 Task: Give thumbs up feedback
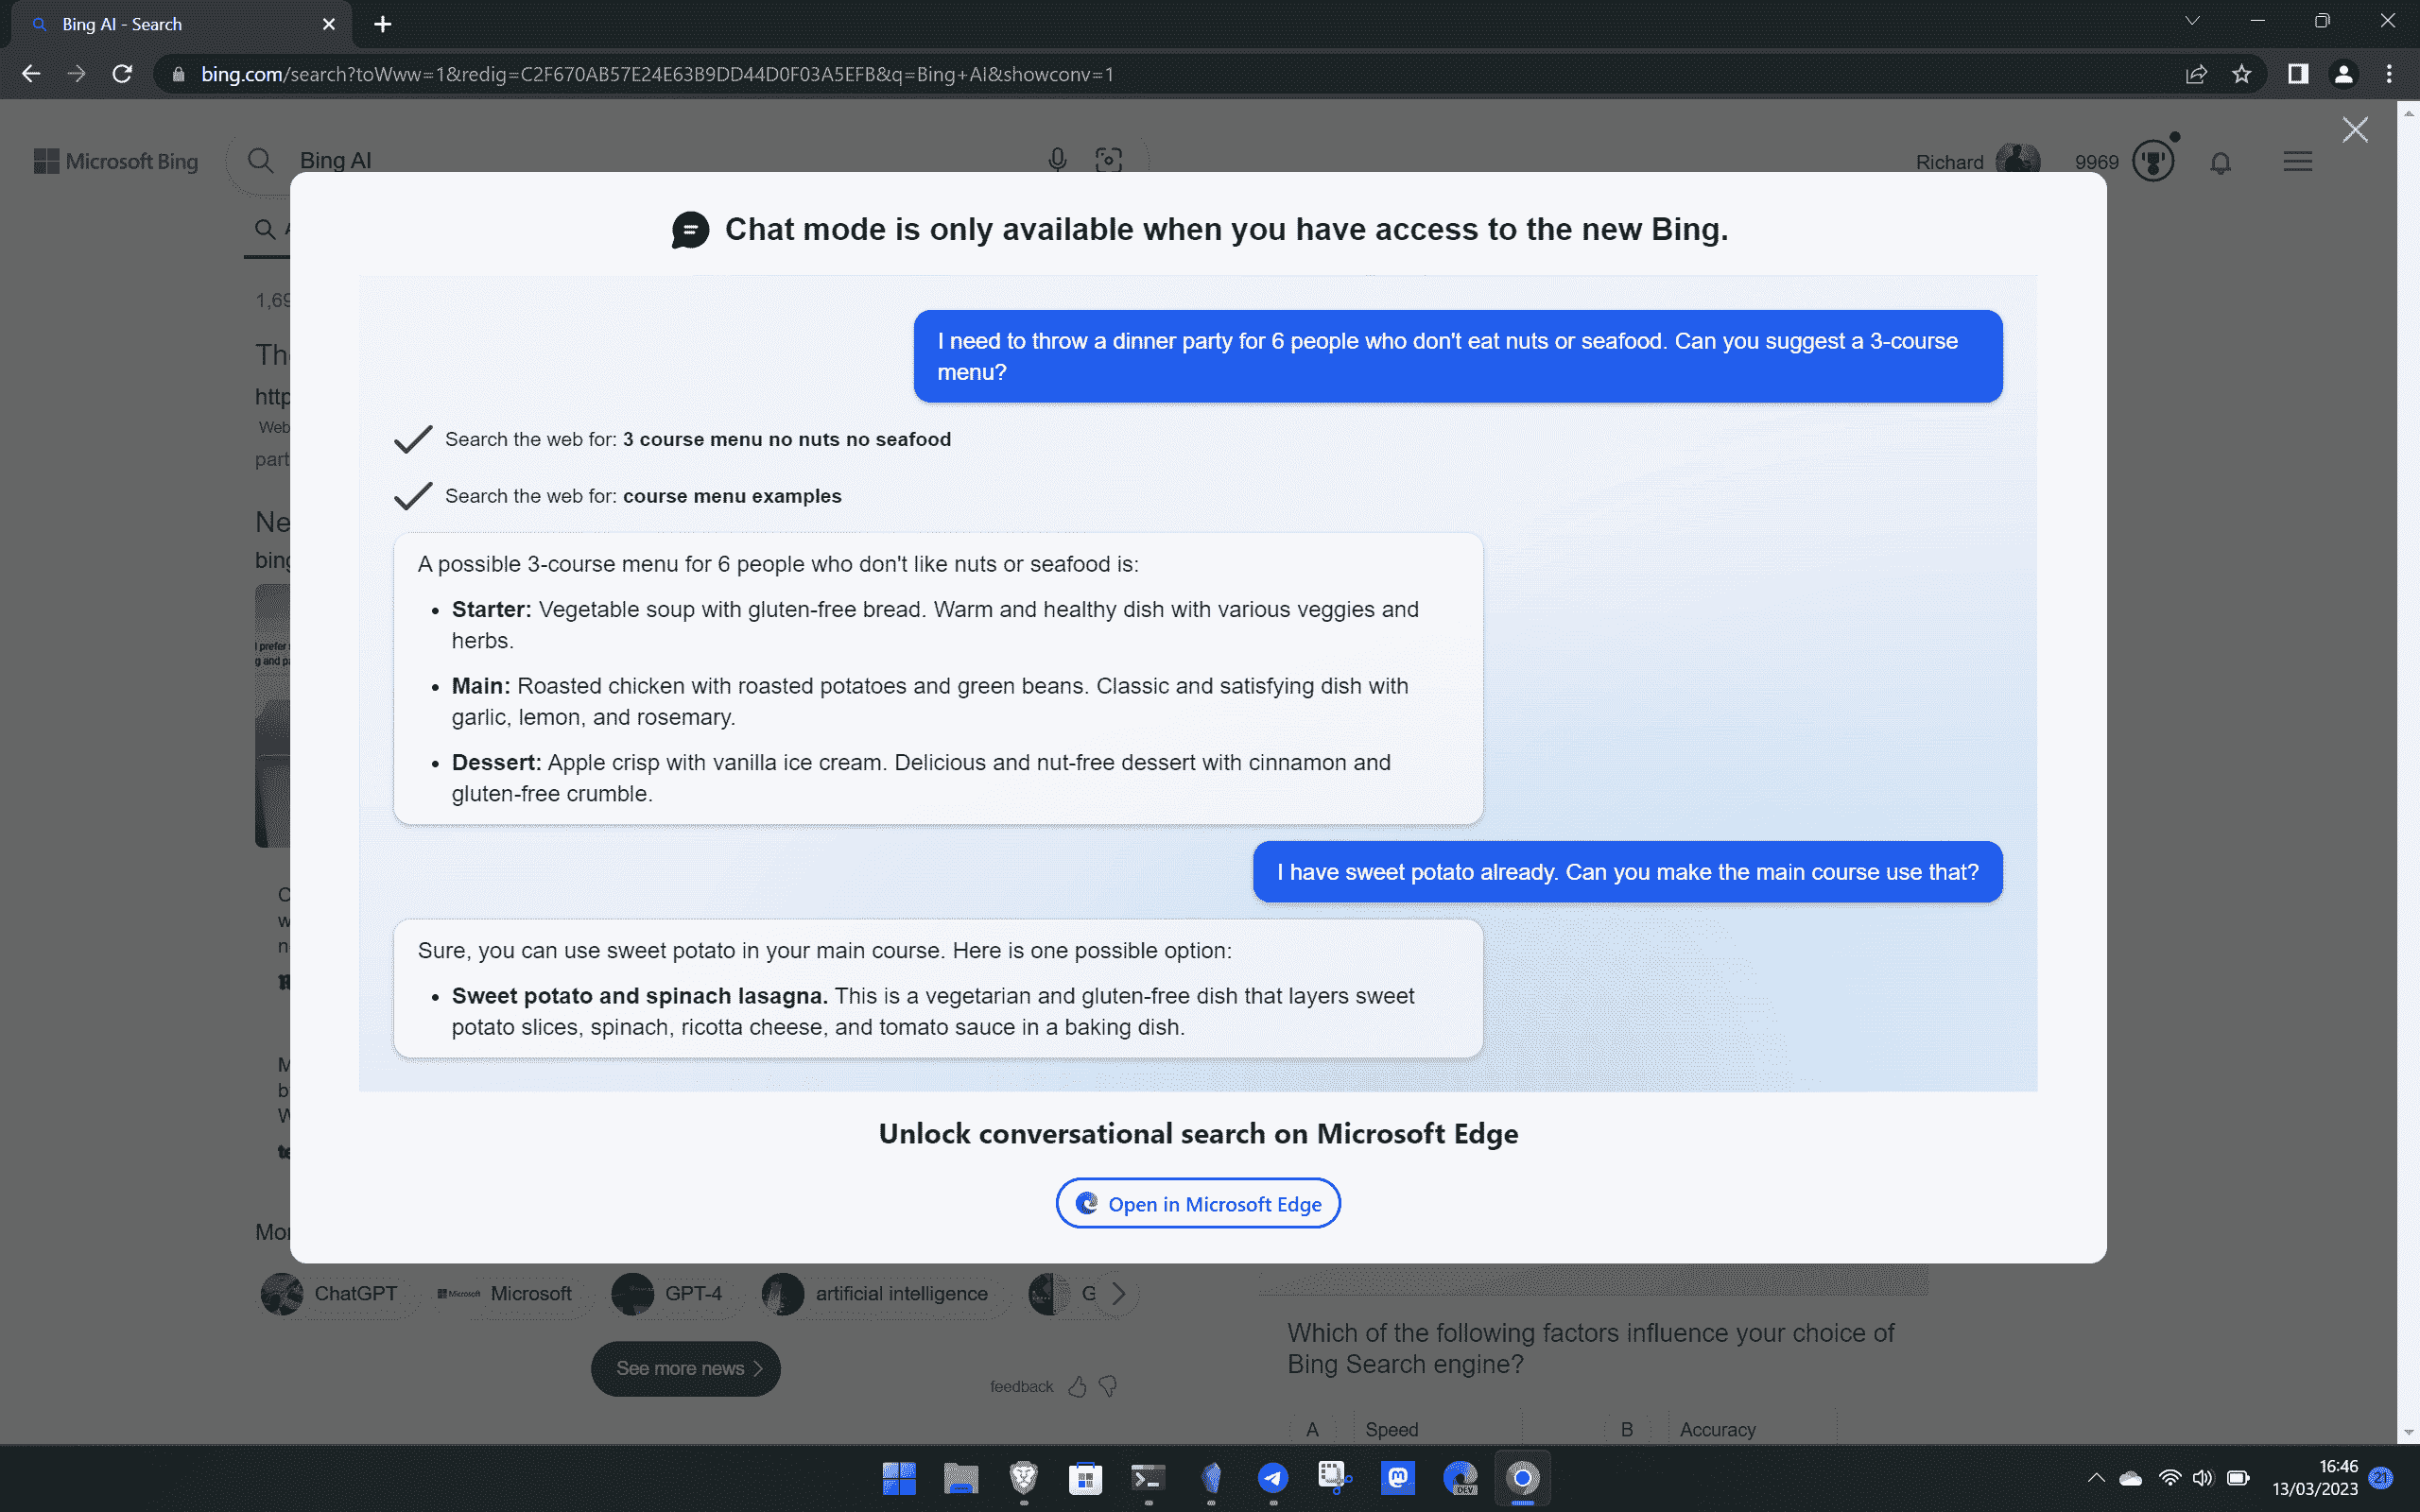tap(1077, 1386)
